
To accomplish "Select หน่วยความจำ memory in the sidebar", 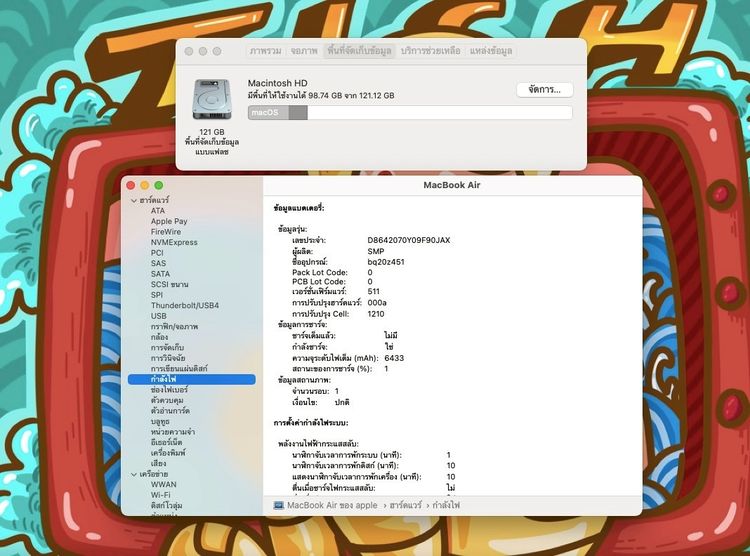I will 173,432.
